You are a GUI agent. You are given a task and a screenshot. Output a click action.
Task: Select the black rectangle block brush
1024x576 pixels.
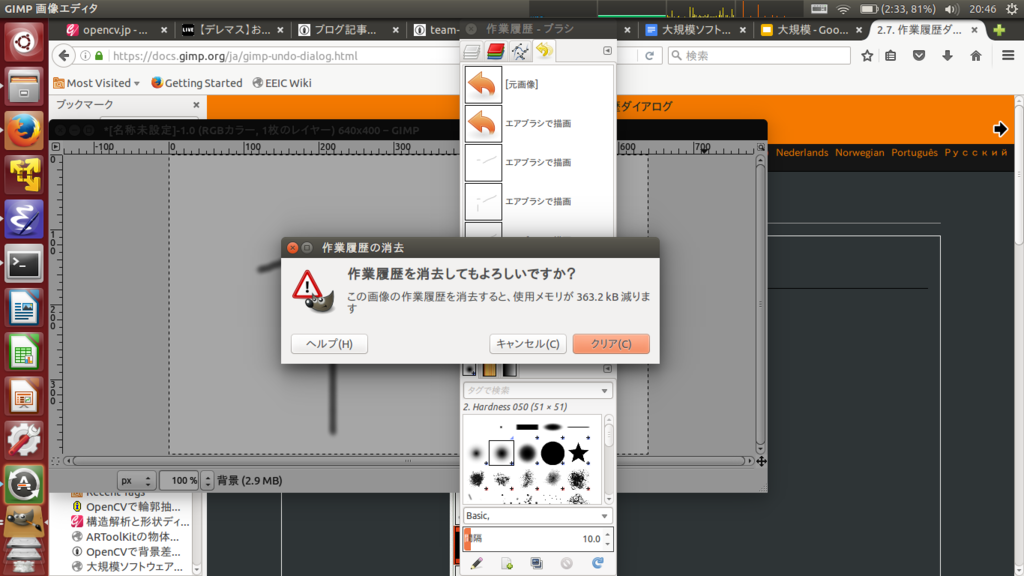527,427
